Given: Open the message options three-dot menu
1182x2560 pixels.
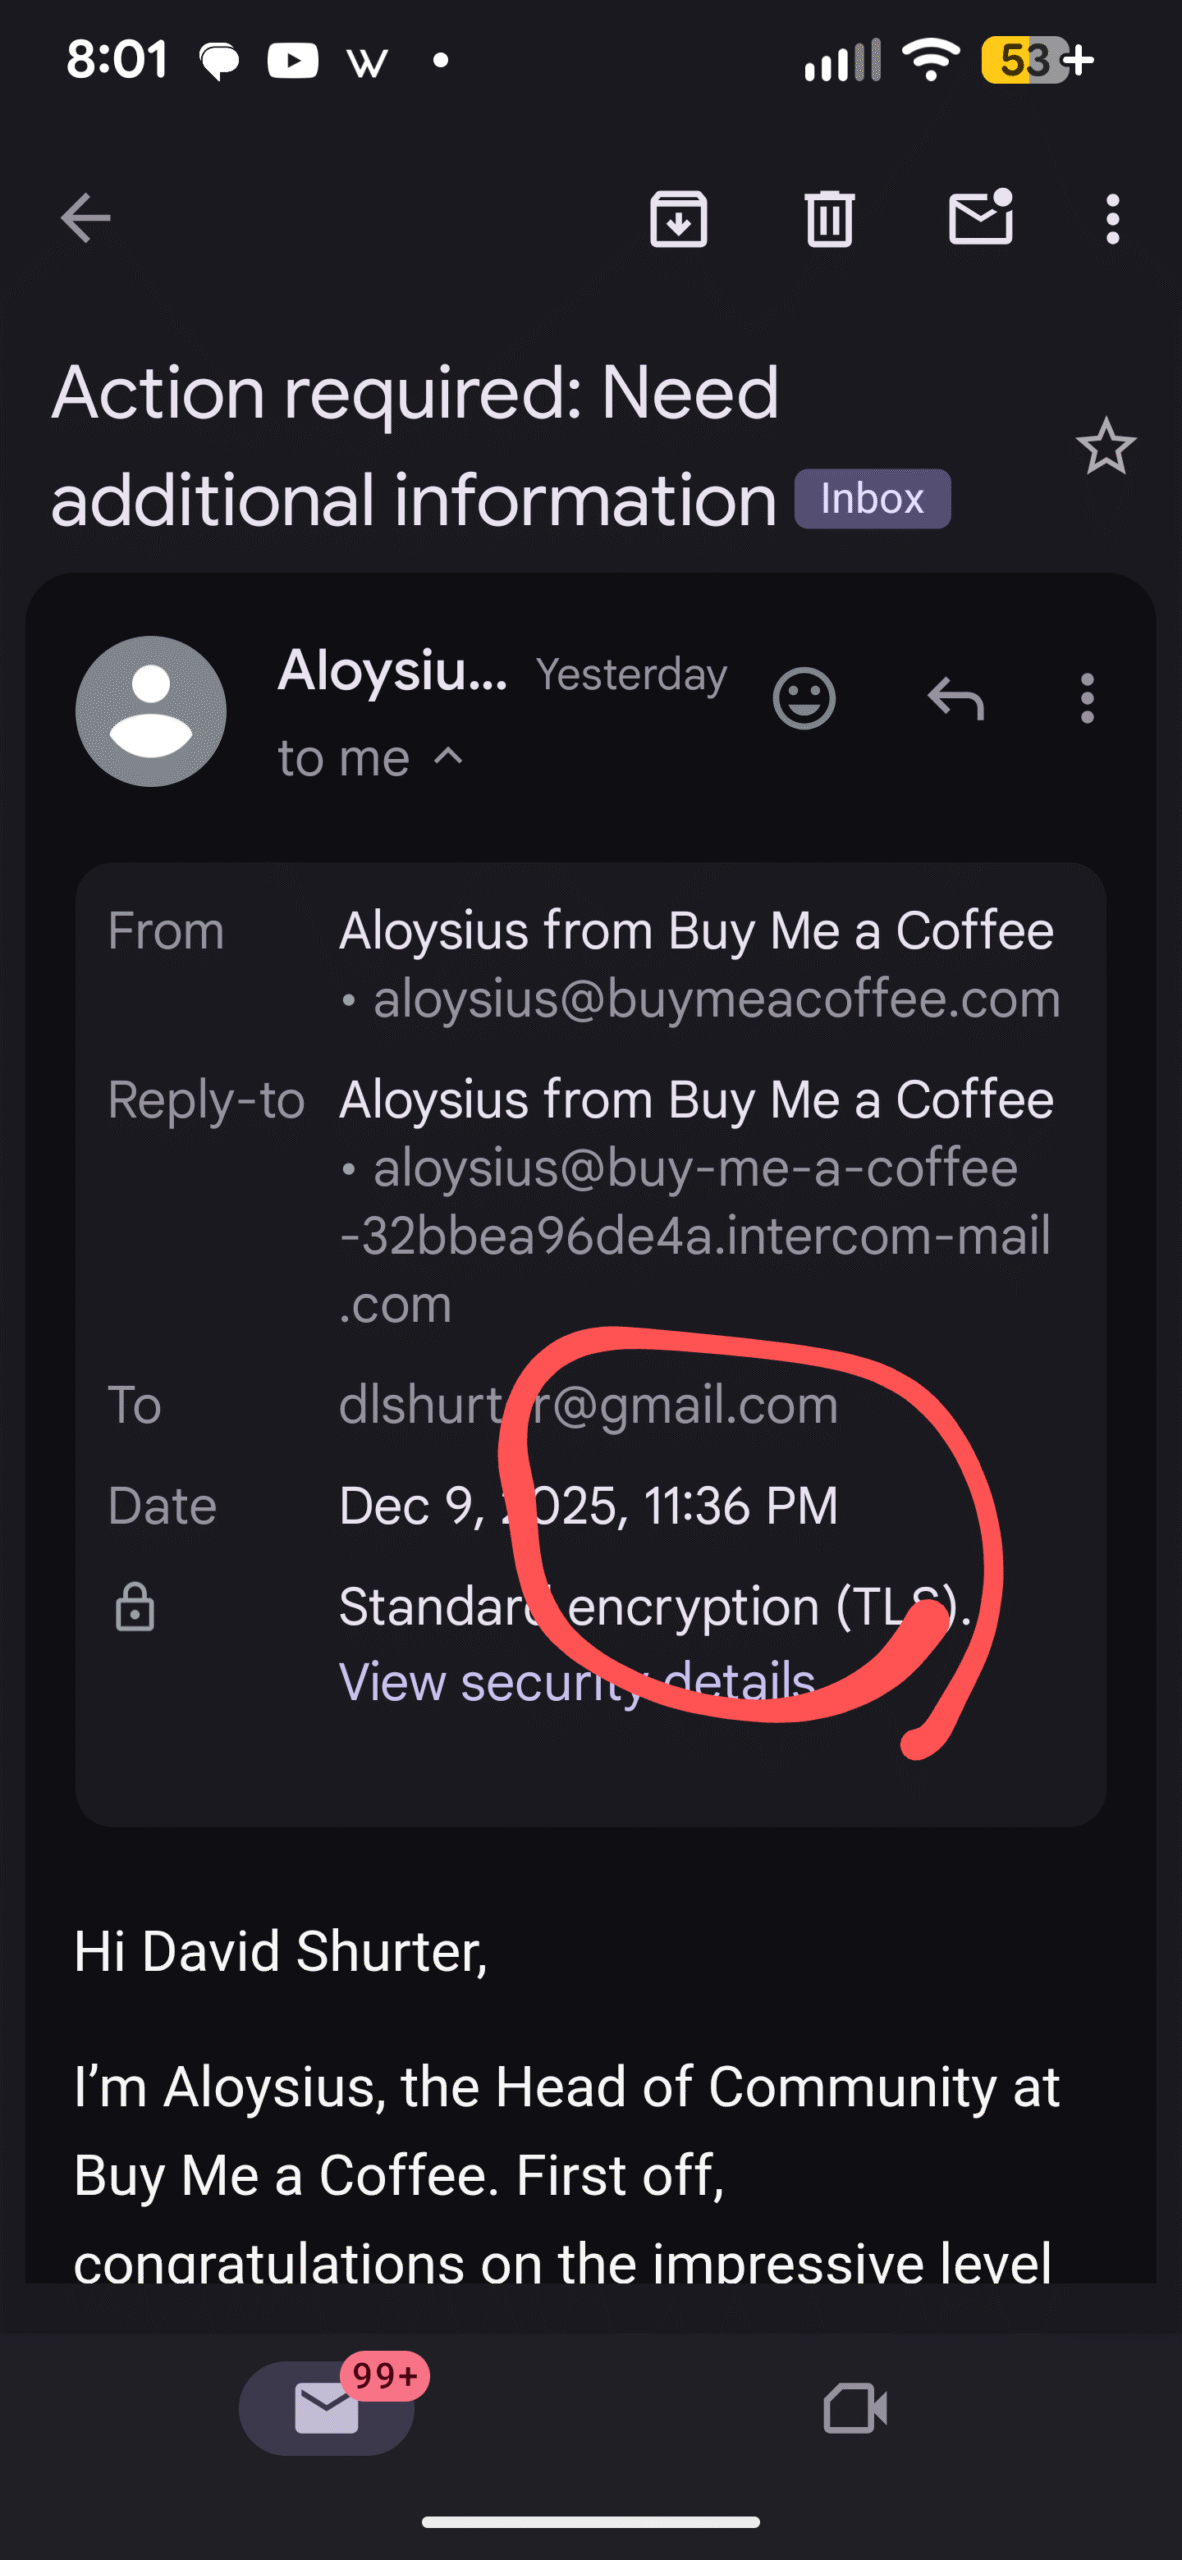Looking at the screenshot, I should click(1087, 698).
